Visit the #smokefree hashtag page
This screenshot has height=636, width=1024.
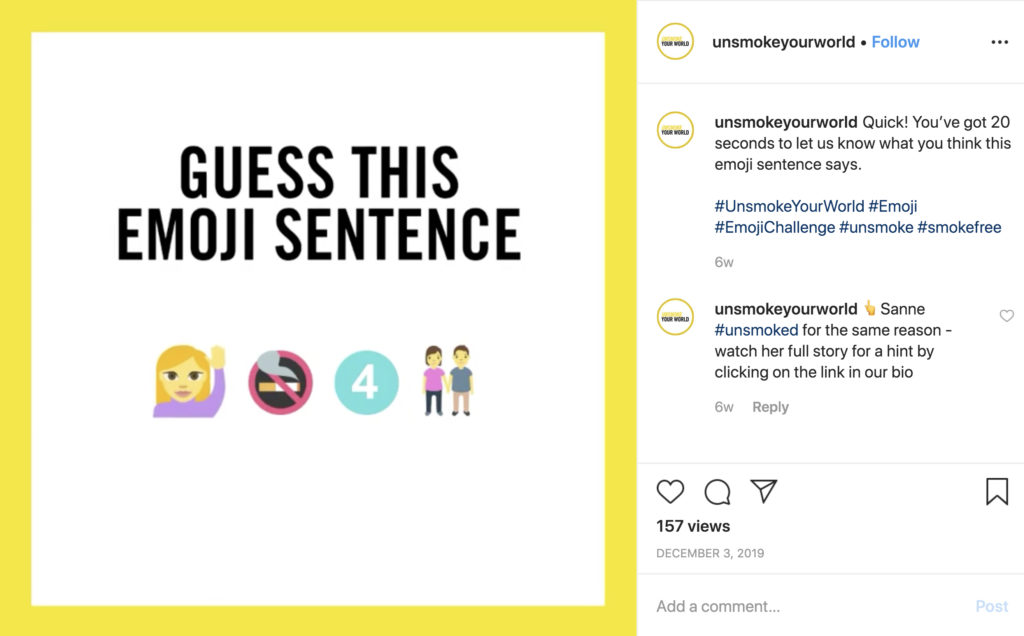pyautogui.click(x=959, y=227)
